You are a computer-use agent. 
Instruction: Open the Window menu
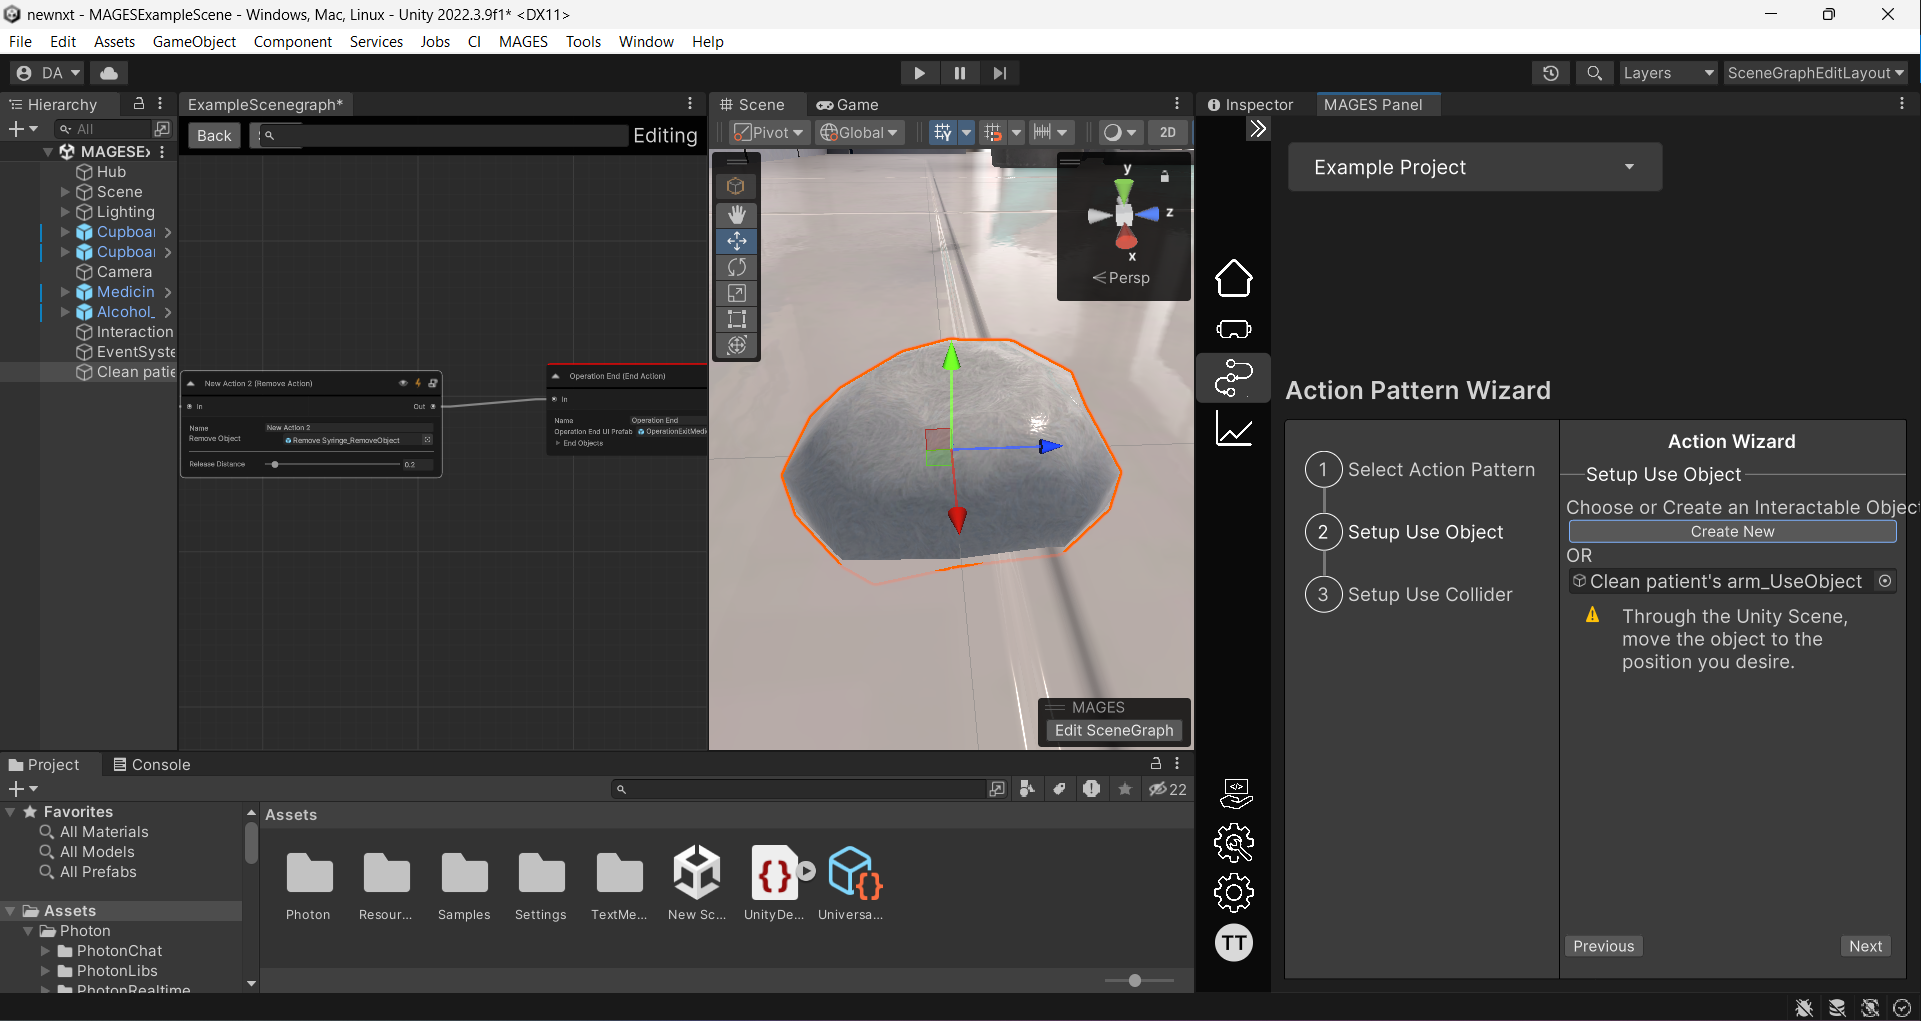coord(646,42)
